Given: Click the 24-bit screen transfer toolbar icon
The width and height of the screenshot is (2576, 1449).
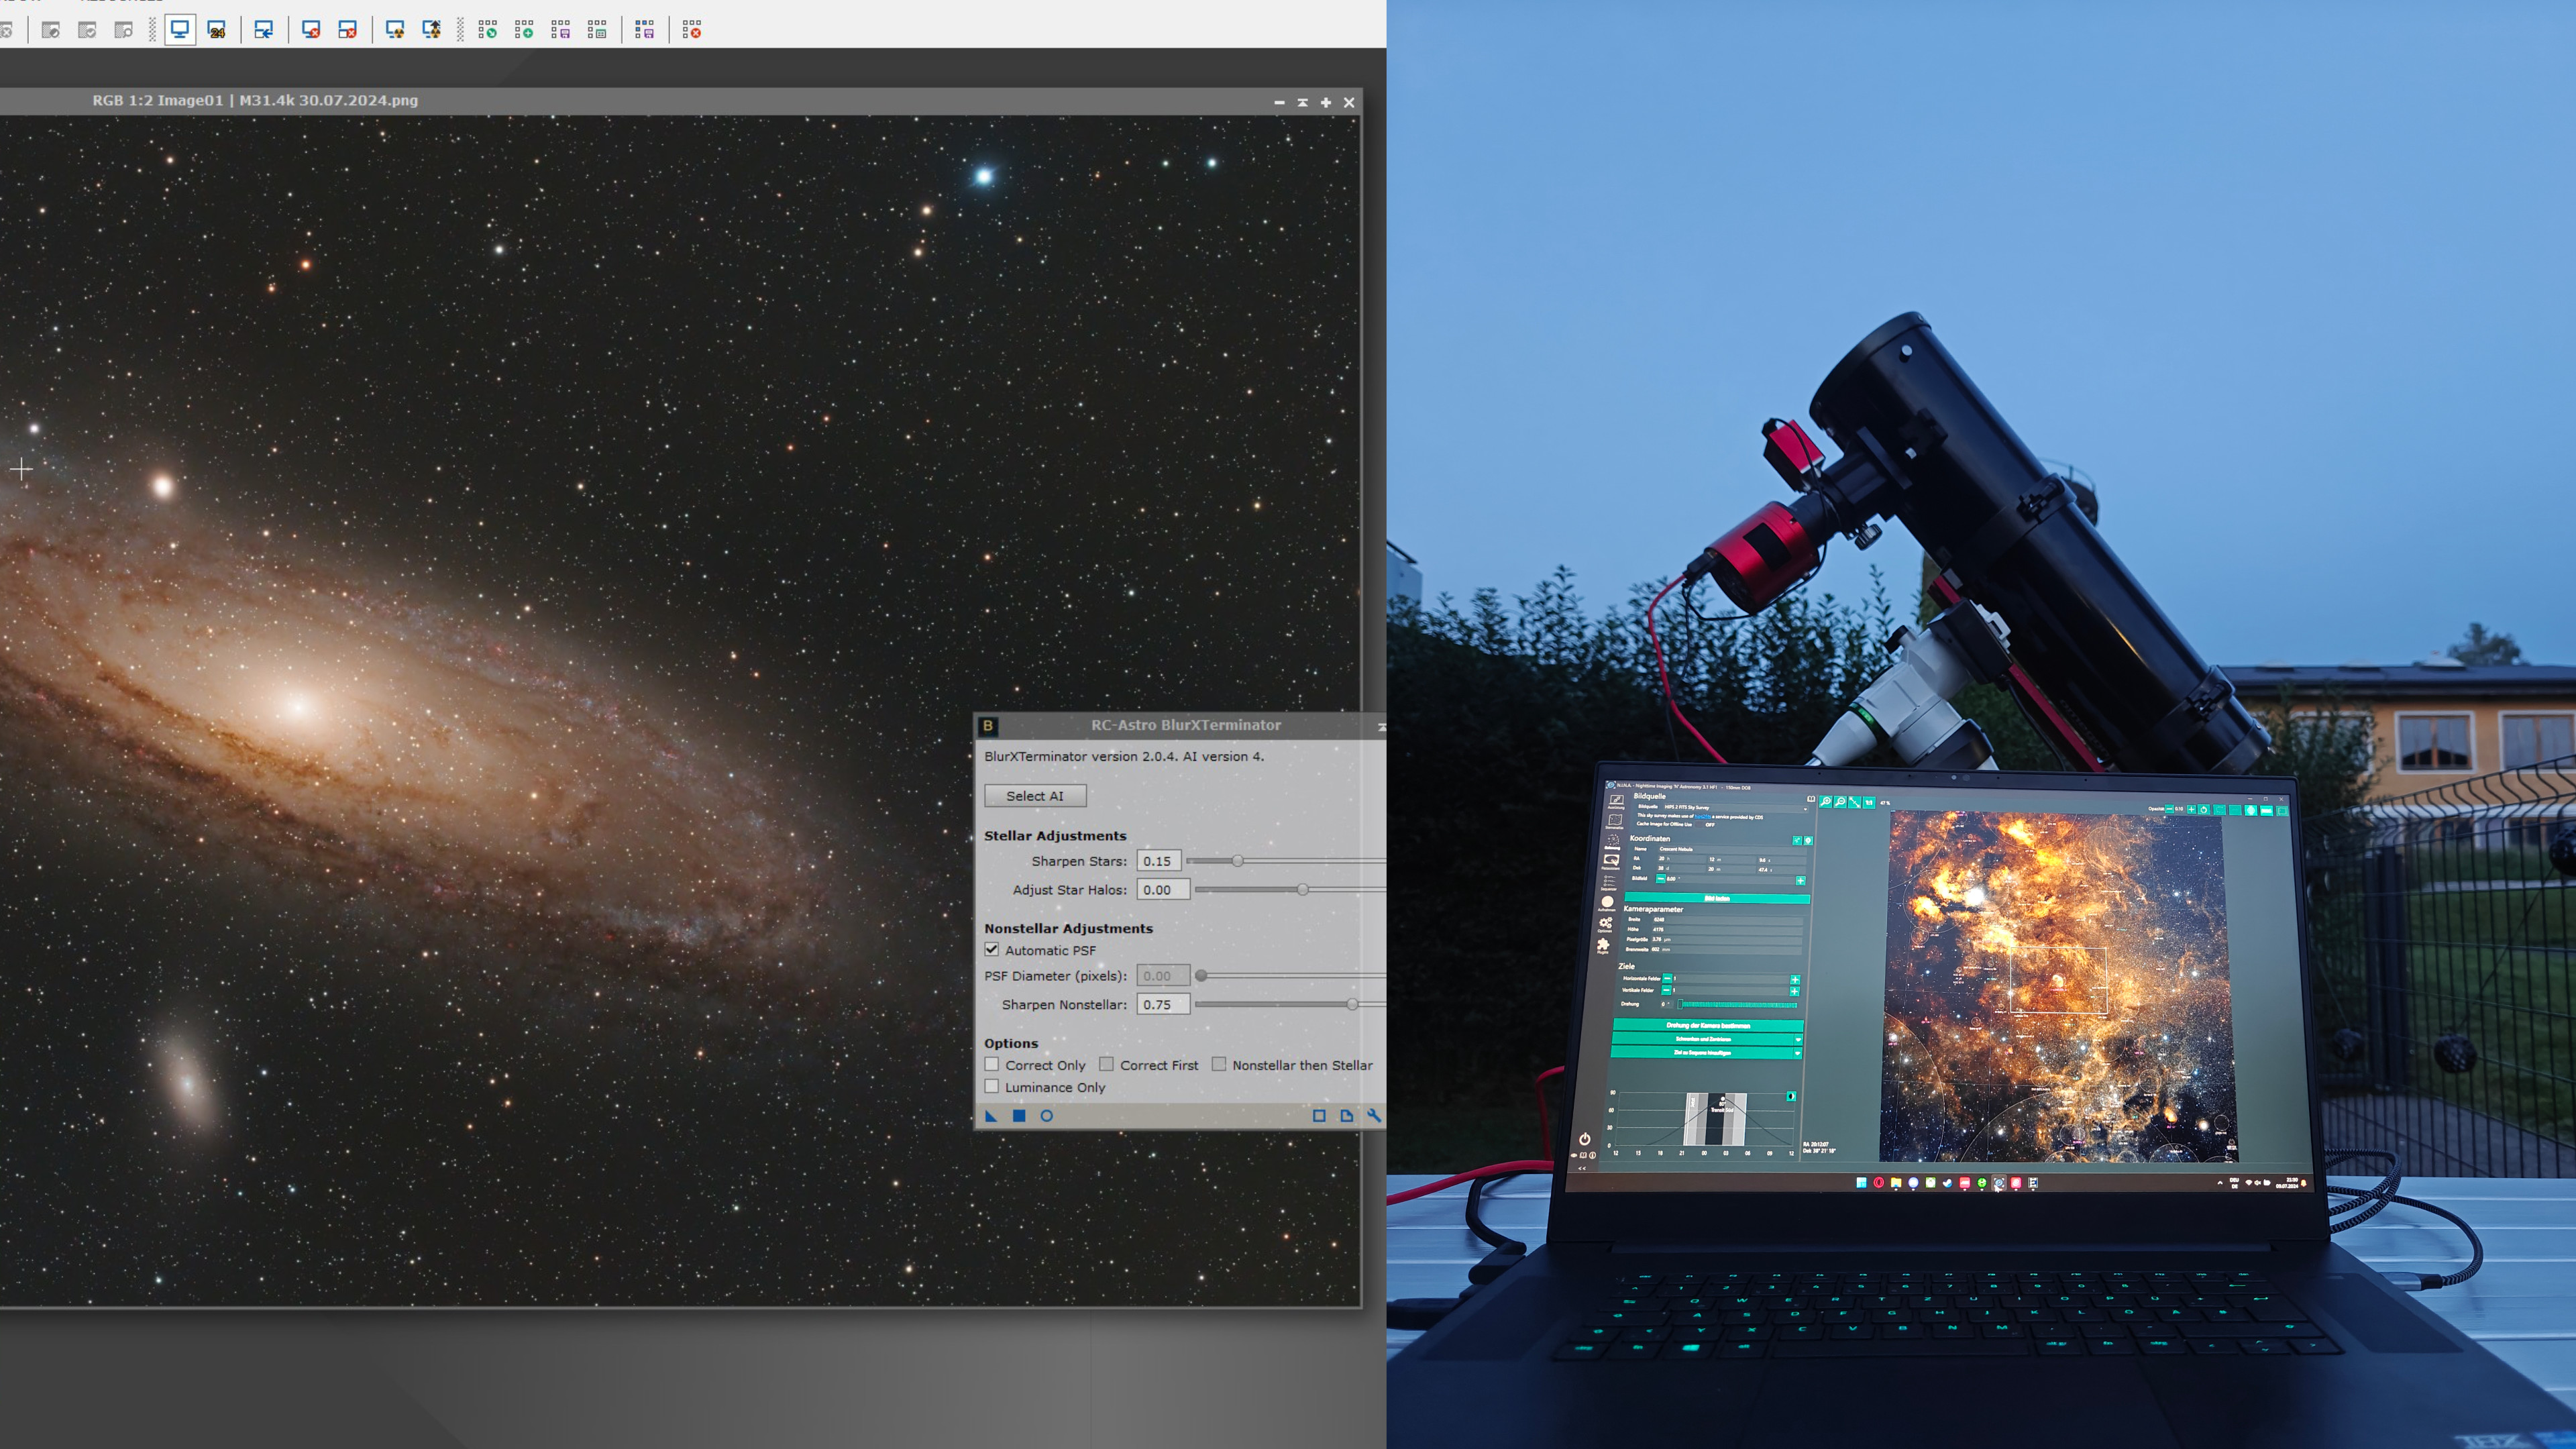Looking at the screenshot, I should [216, 30].
